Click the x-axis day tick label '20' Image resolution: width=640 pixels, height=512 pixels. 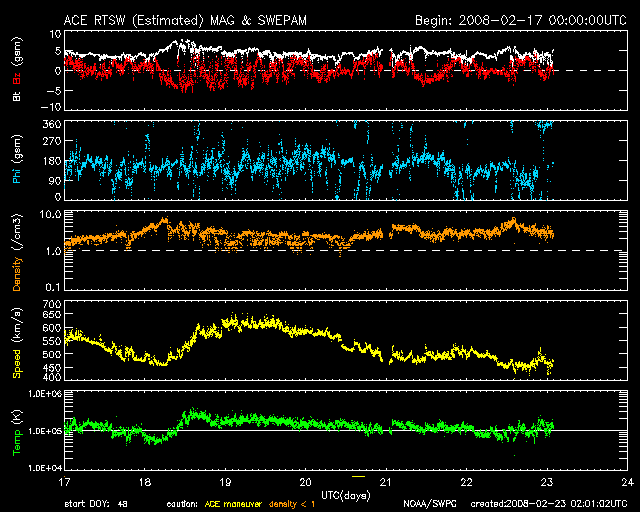point(305,483)
